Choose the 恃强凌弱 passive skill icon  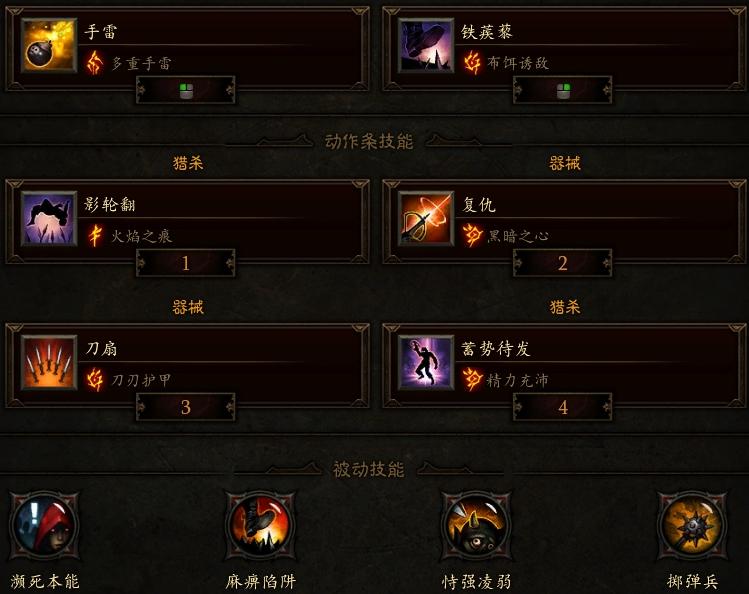476,526
